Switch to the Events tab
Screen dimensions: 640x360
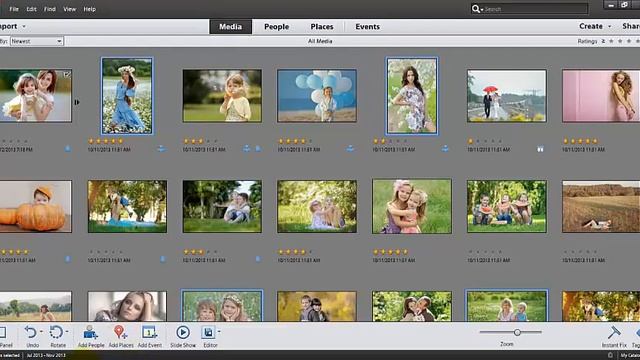(367, 27)
